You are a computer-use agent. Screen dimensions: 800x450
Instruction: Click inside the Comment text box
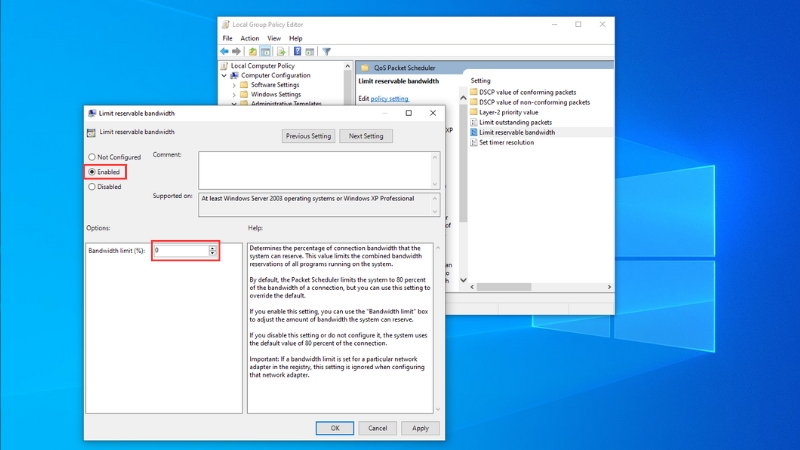coord(315,168)
